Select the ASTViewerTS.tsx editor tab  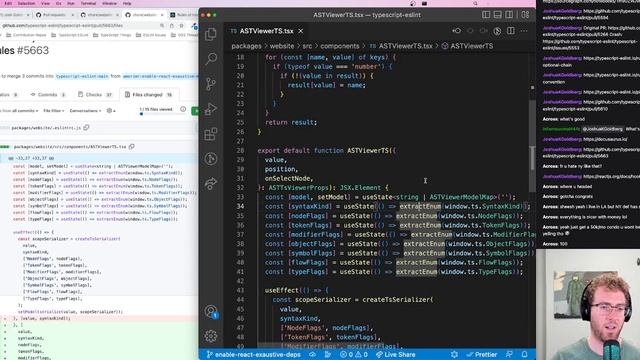pos(266,31)
